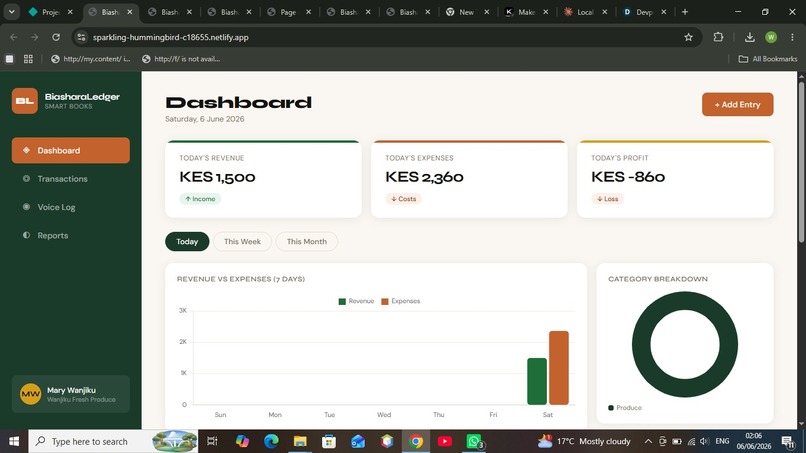The image size is (806, 453).
Task: Open the weather widget 17°C Mostly cloudy
Action: tap(584, 441)
